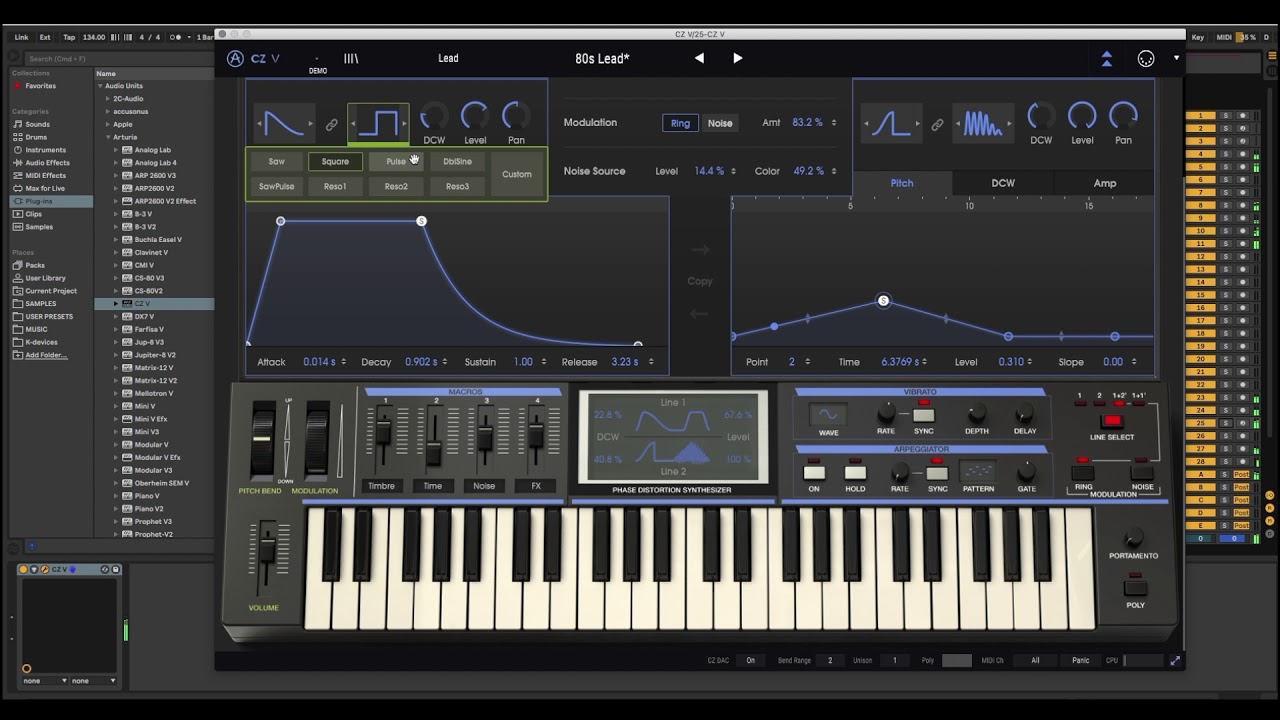Switch to the Amp envelope tab

click(x=1105, y=183)
